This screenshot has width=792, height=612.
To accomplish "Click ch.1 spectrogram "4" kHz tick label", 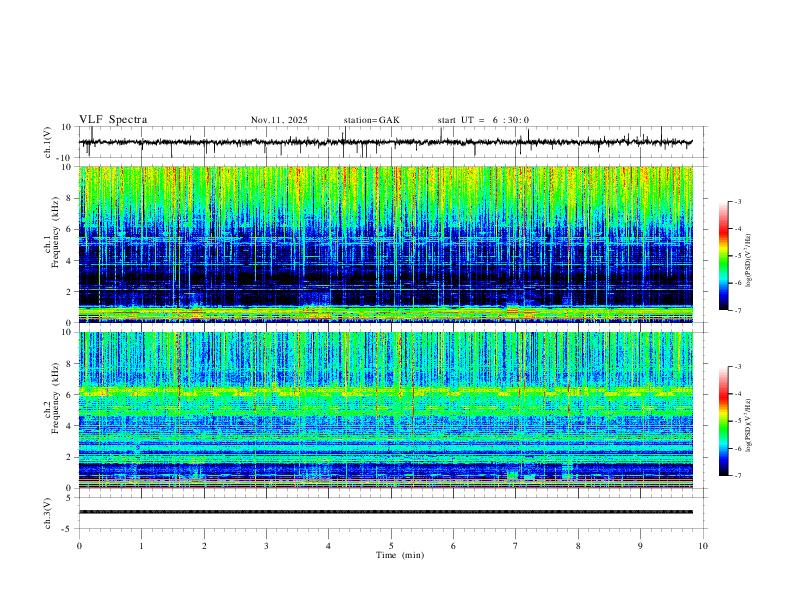I will pyautogui.click(x=69, y=261).
